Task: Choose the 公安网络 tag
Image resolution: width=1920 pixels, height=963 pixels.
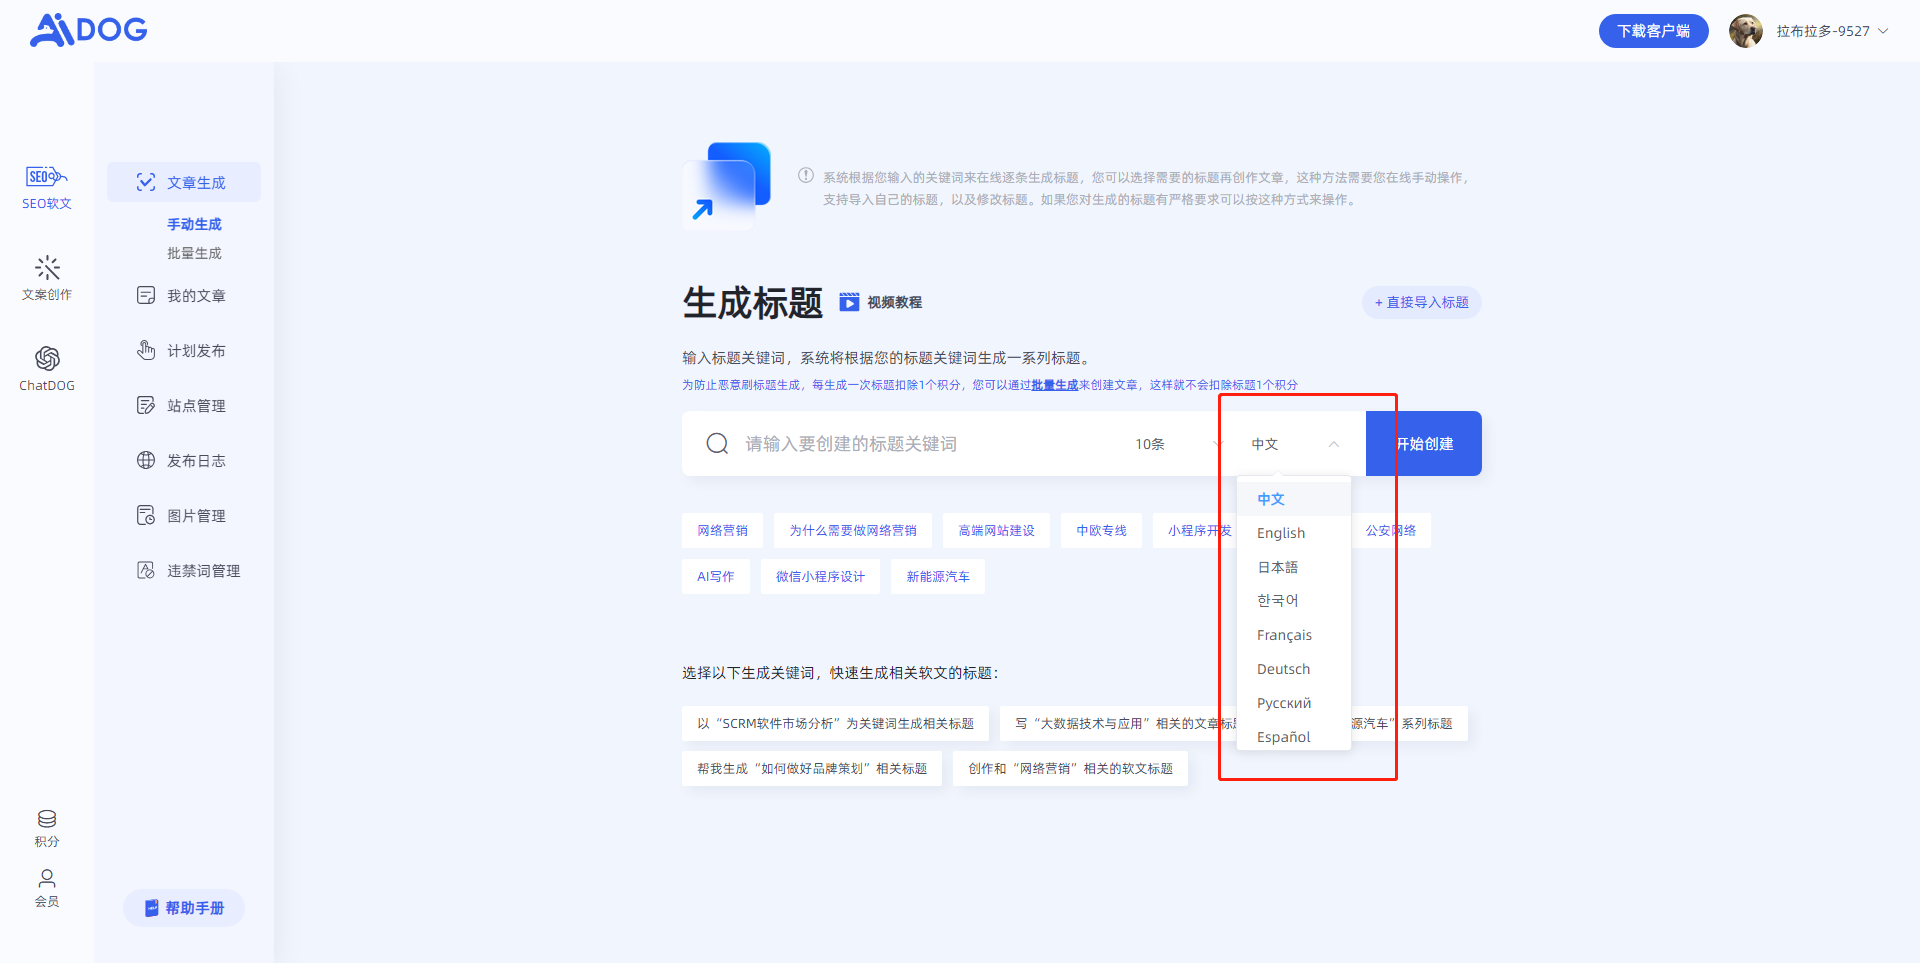Action: tap(1391, 531)
